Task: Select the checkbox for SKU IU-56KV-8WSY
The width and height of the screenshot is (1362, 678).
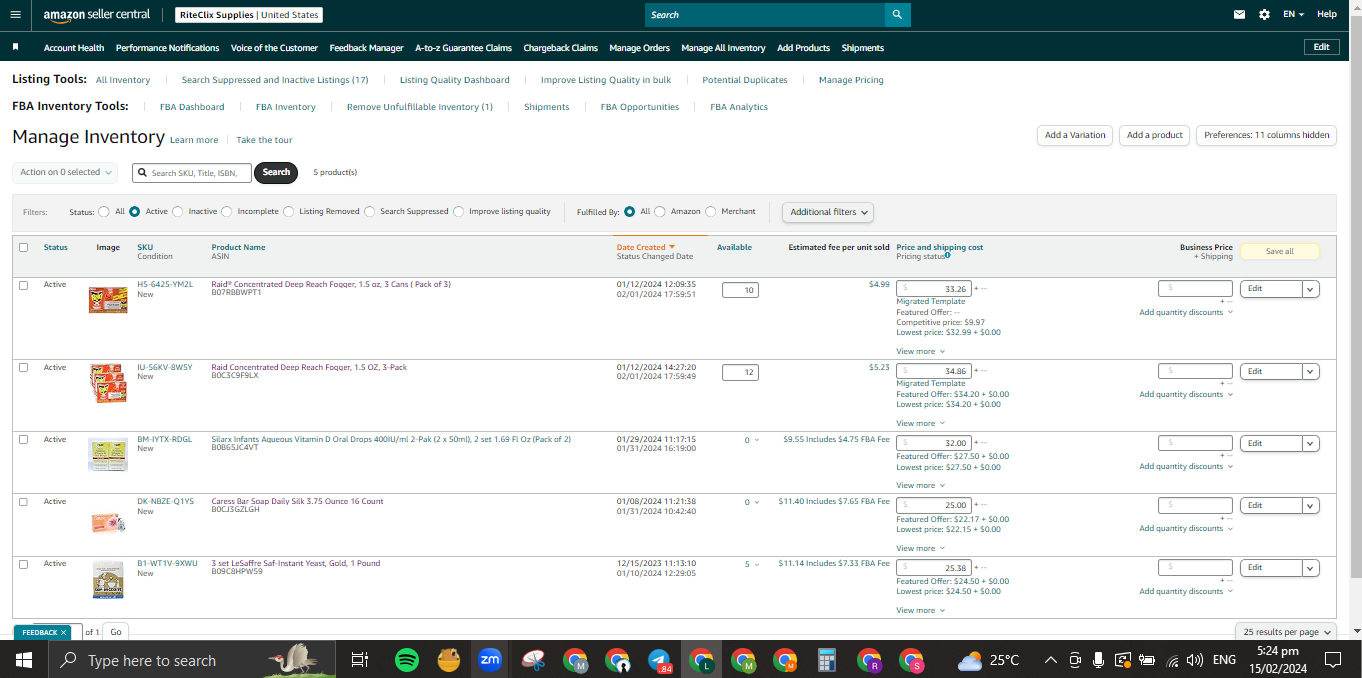Action: 23,368
